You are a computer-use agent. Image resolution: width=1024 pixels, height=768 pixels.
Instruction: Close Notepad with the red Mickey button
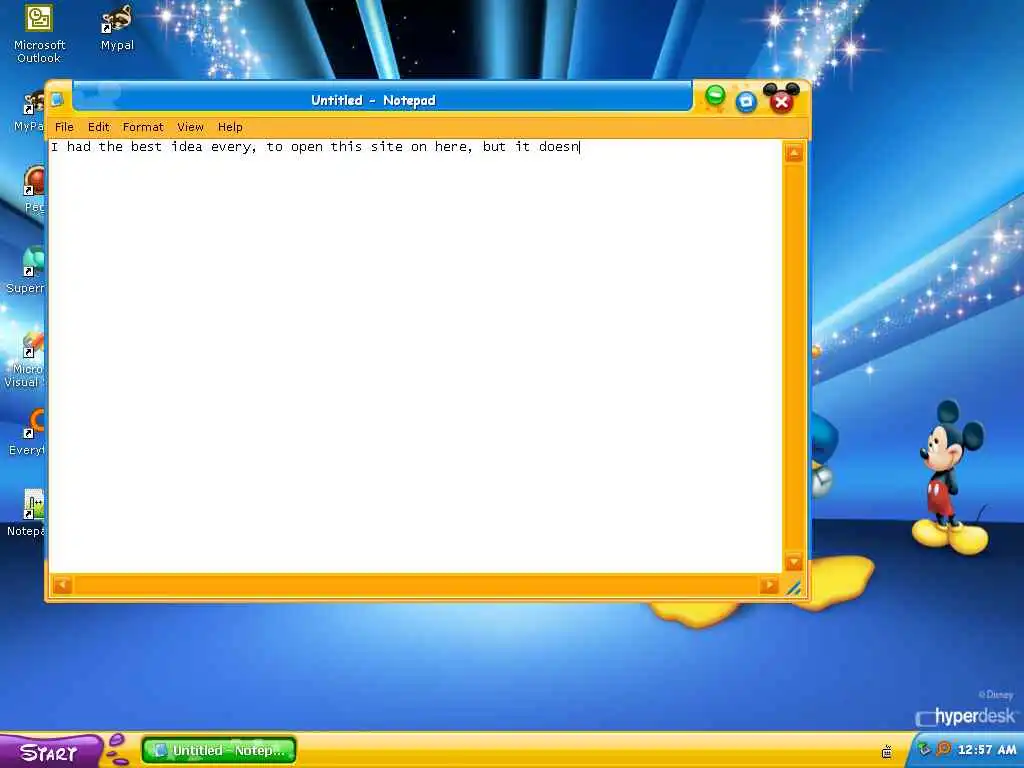click(x=781, y=99)
